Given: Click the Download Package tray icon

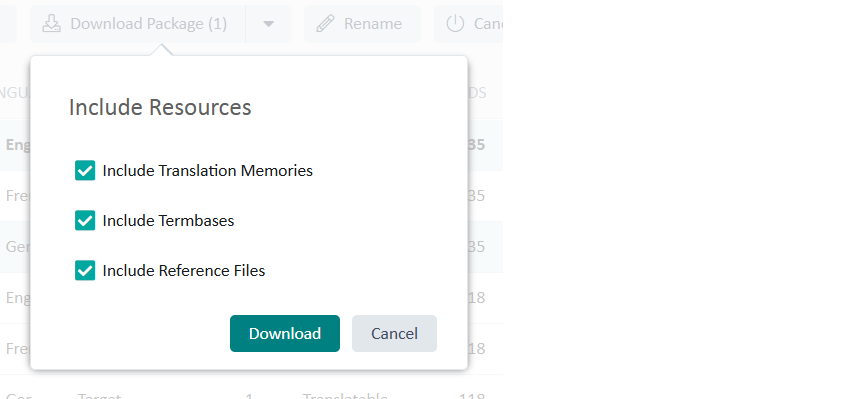Looking at the screenshot, I should [x=51, y=24].
